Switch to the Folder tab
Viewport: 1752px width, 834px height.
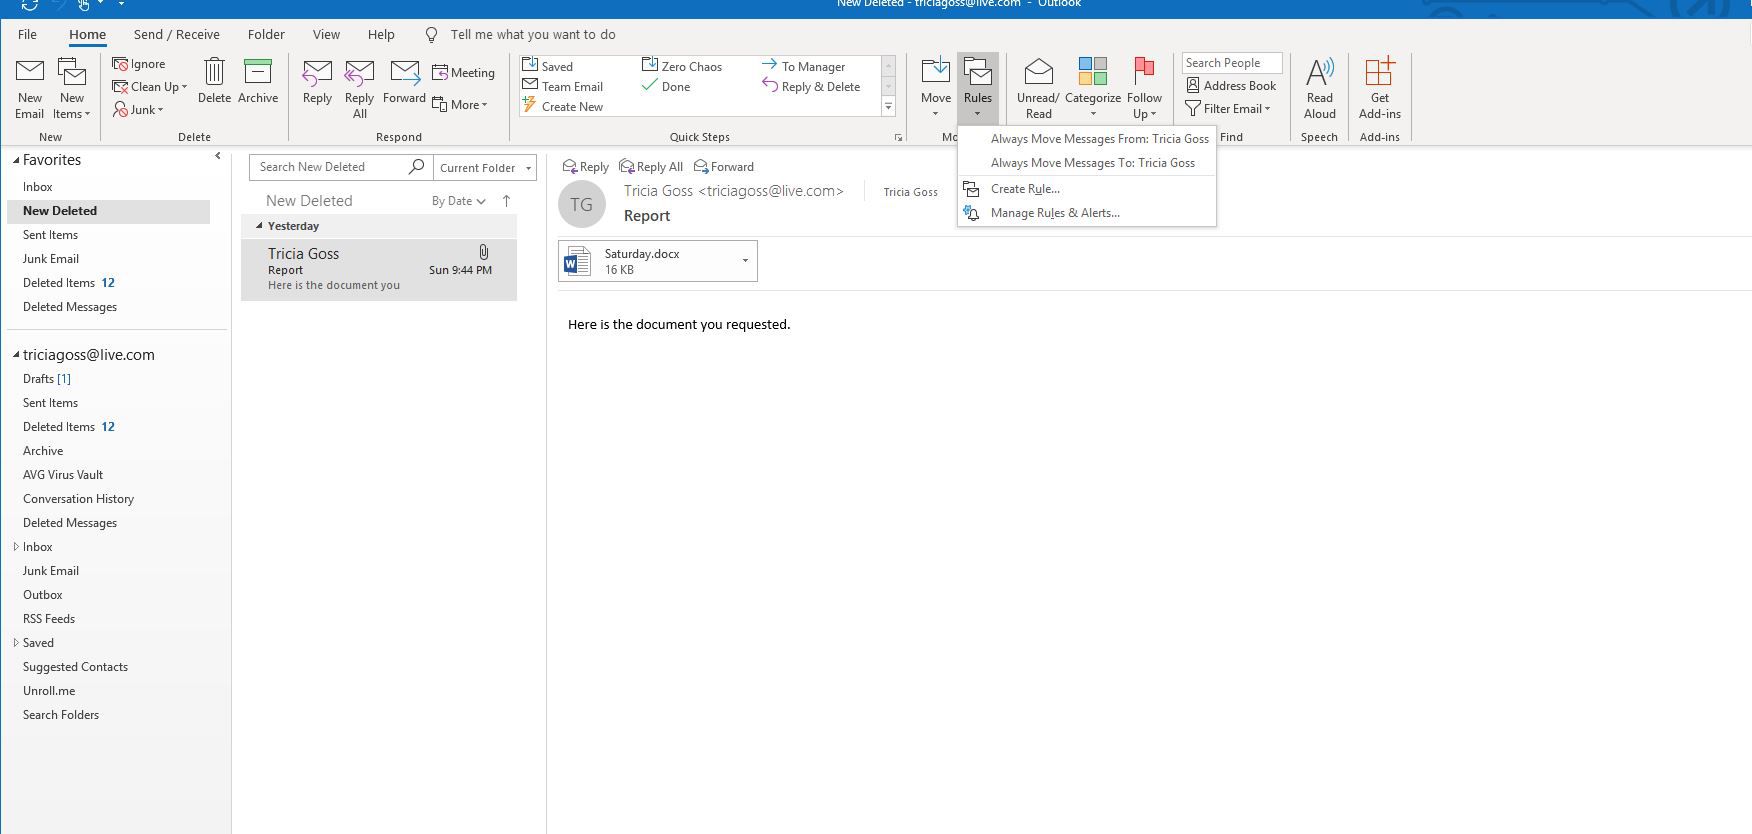(x=266, y=34)
